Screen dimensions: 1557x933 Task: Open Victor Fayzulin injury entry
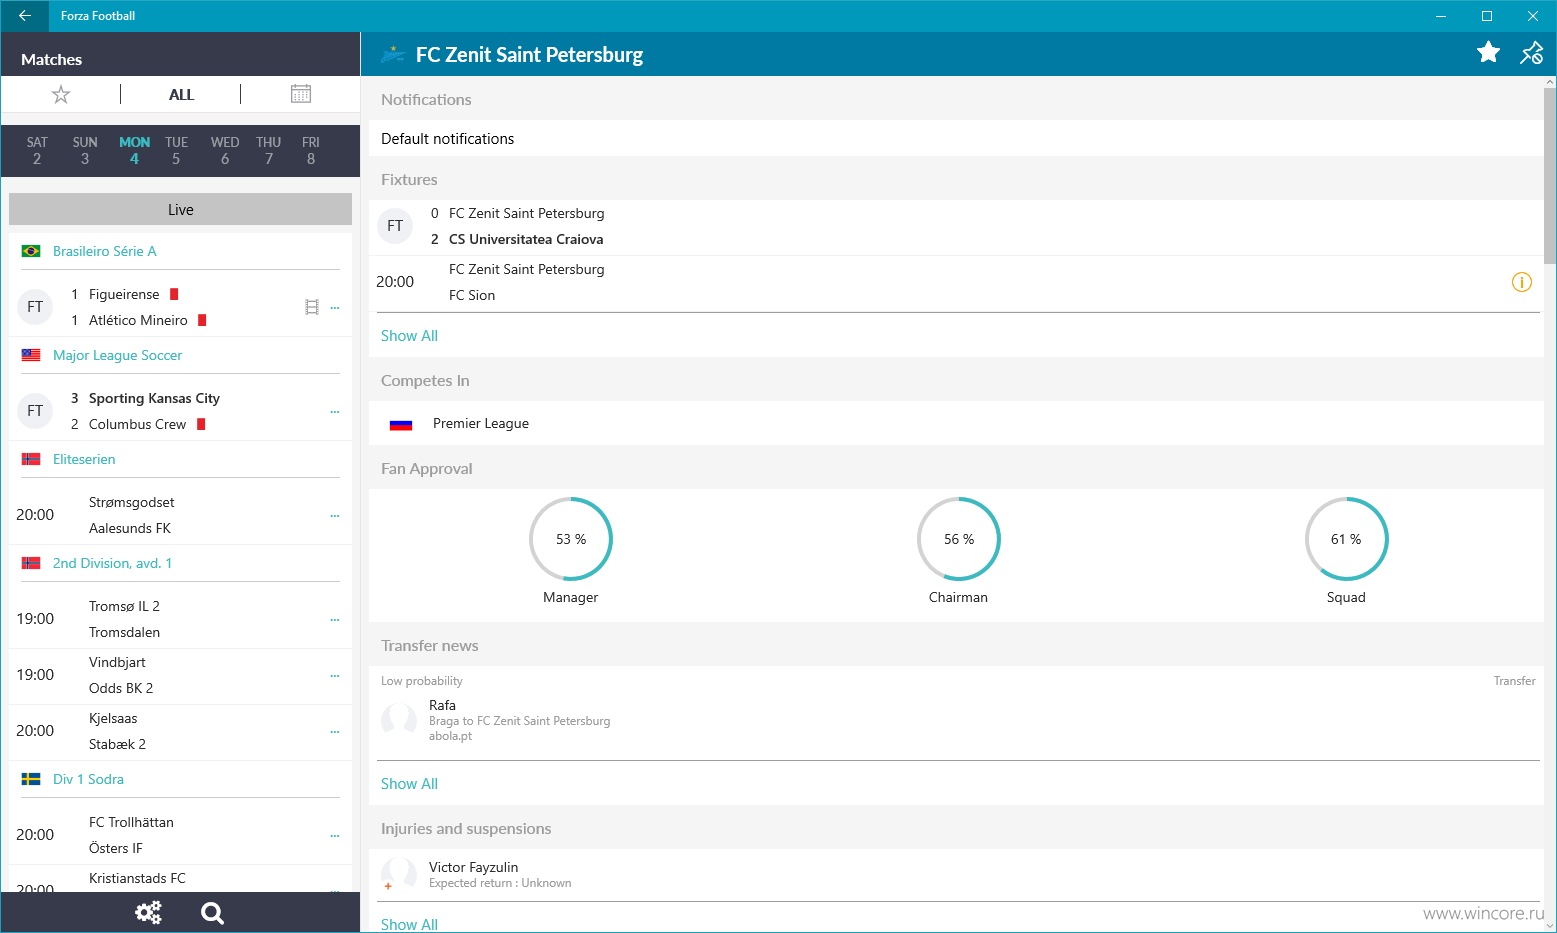(x=956, y=875)
